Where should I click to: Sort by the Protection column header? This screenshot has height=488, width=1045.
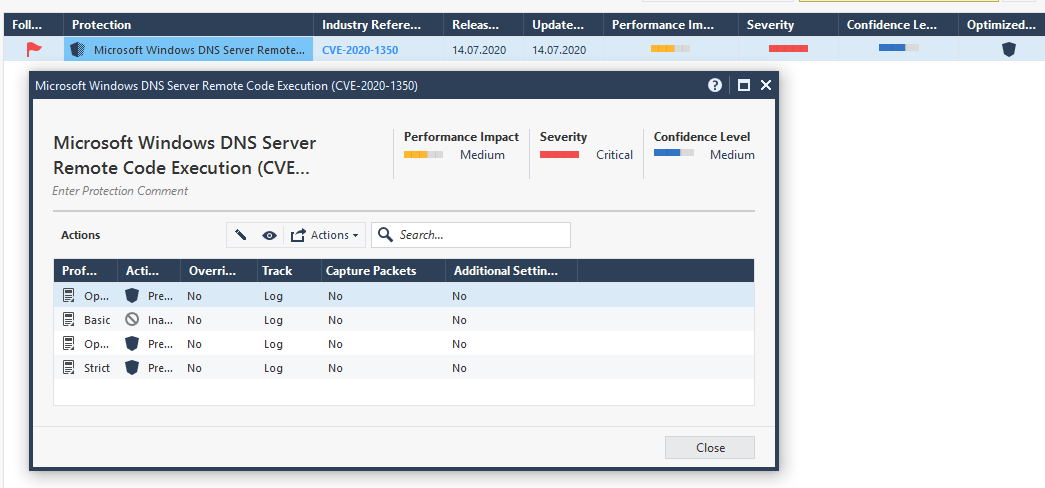189,25
